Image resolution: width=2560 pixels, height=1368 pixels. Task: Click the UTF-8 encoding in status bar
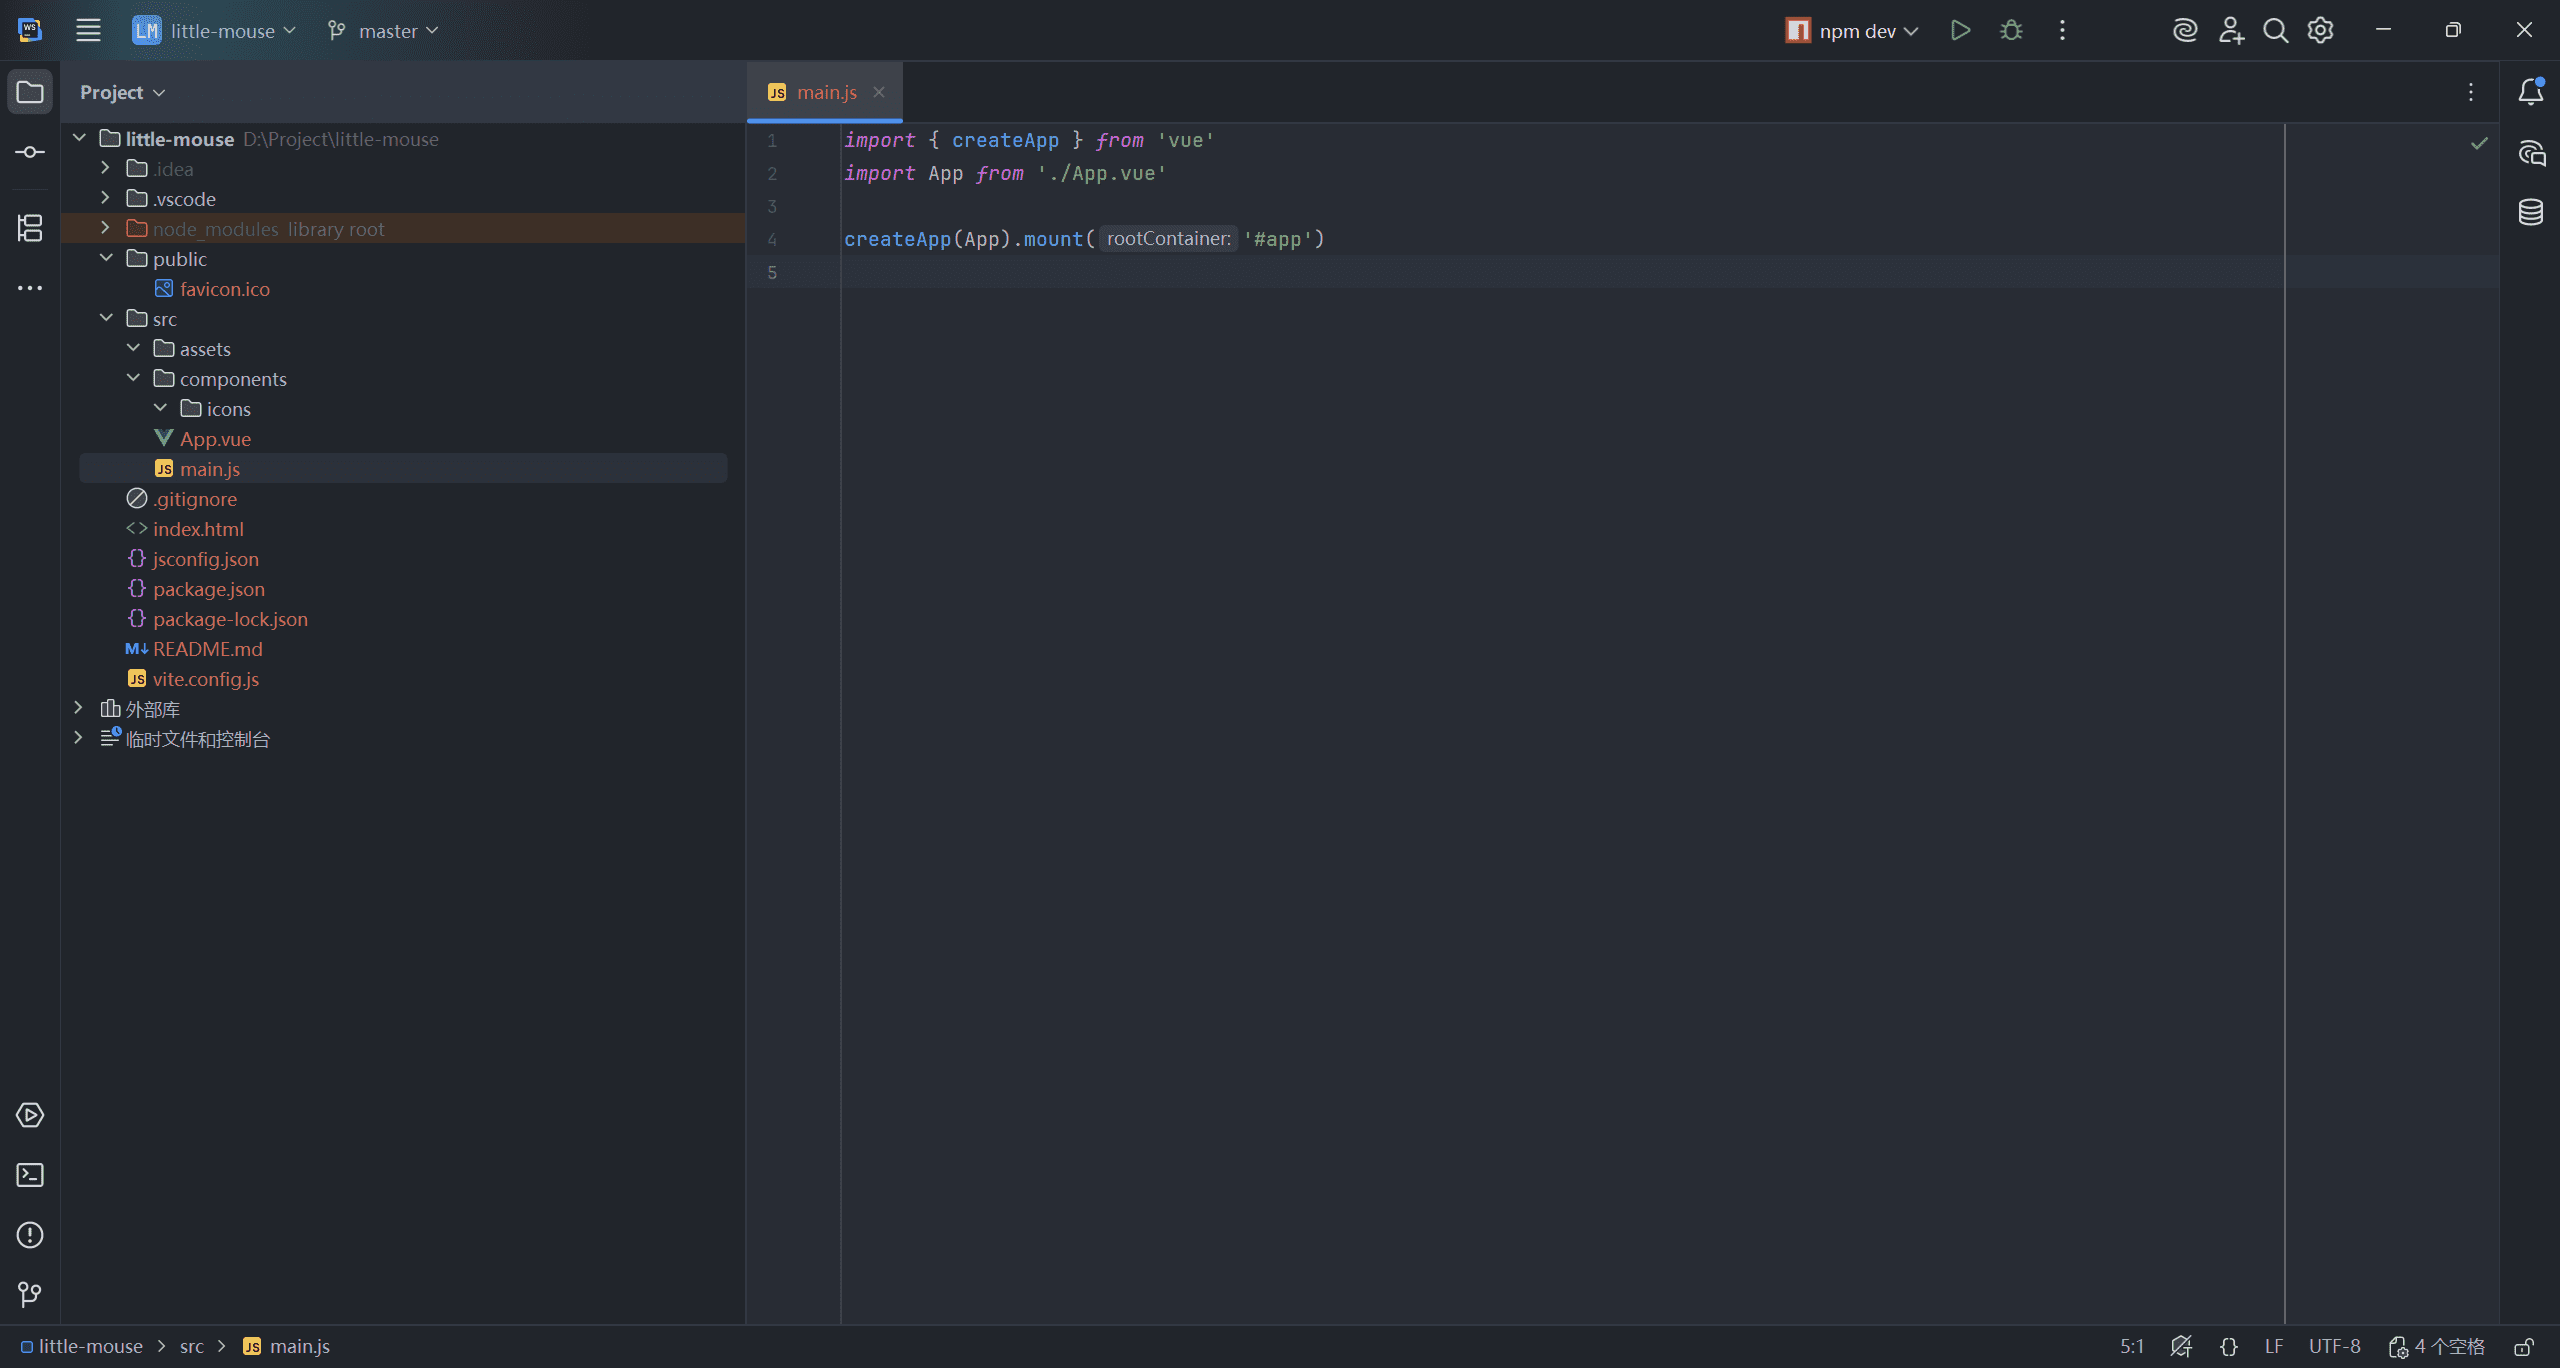[x=2334, y=1347]
